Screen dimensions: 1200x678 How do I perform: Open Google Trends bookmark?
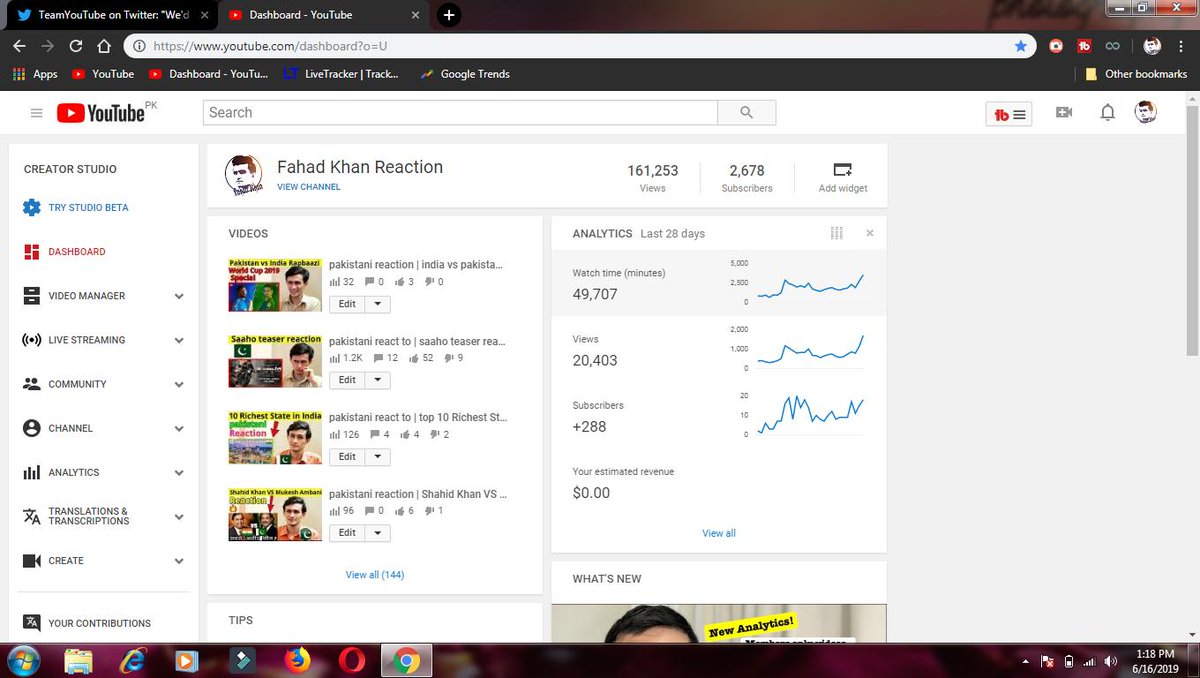coord(465,74)
